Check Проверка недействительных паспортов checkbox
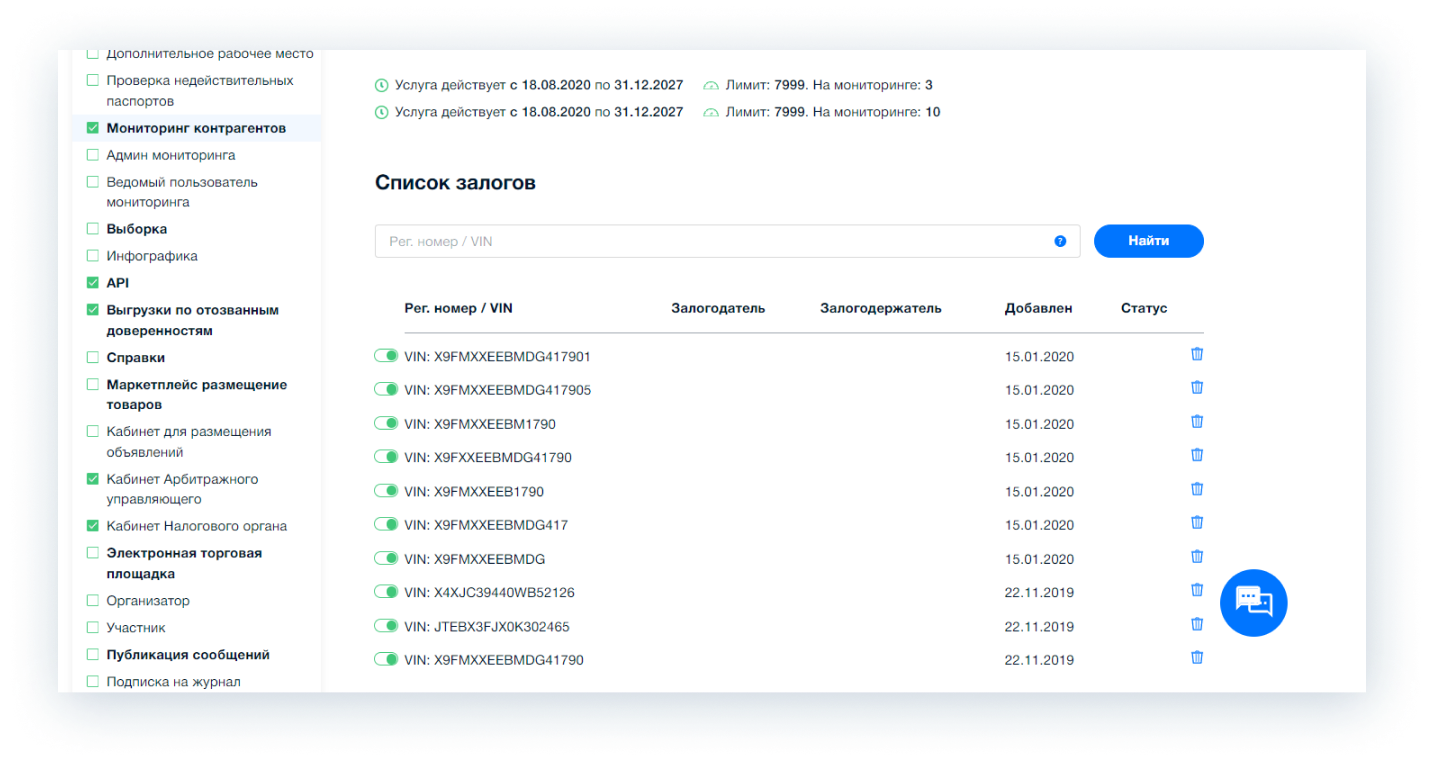Image resolution: width=1429 pixels, height=763 pixels. (x=93, y=80)
